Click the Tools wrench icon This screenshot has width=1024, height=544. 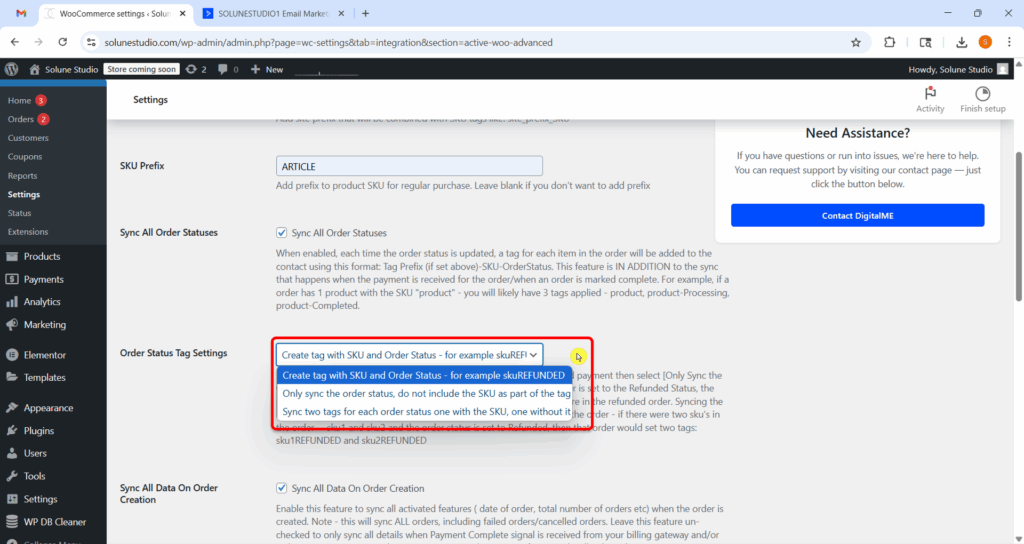coord(12,476)
